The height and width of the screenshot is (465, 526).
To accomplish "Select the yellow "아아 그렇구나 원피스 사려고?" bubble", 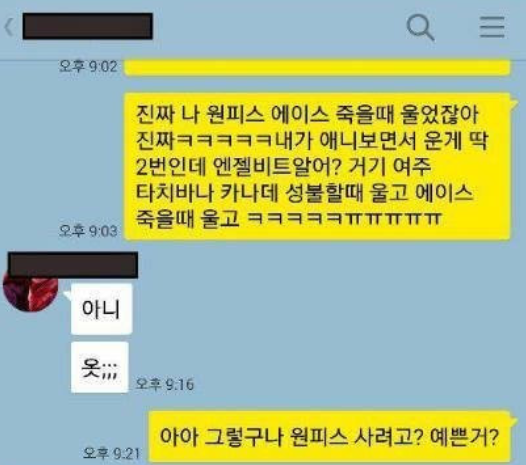I will tap(329, 436).
